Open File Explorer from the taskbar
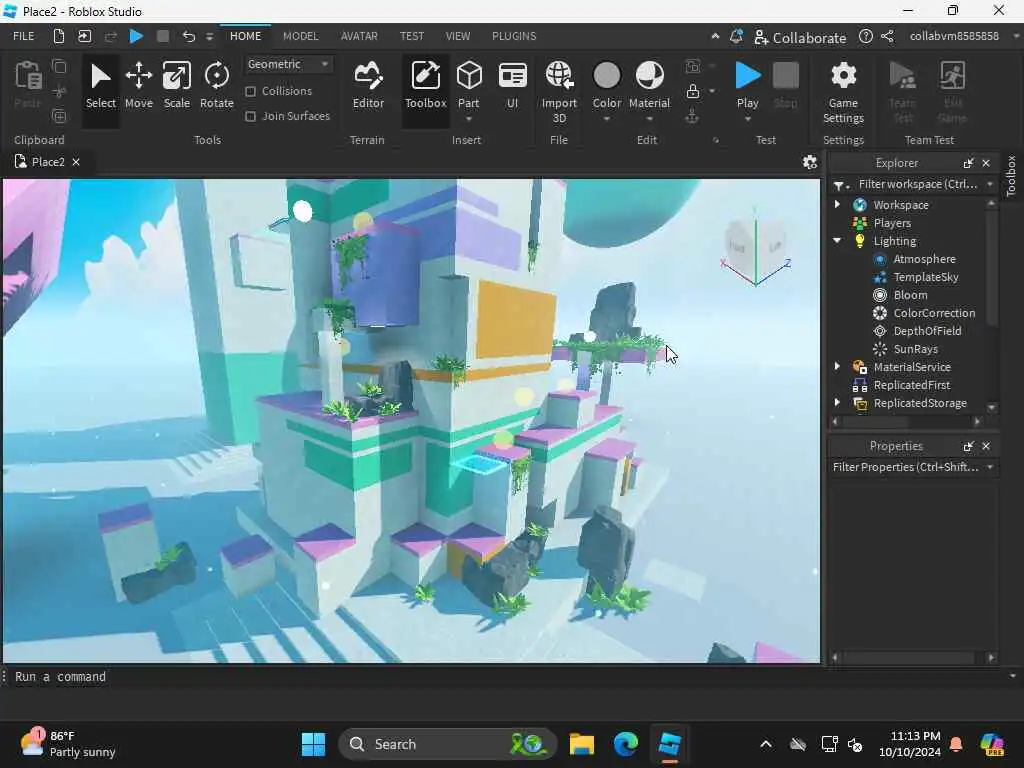Screen dimensions: 1024x768 [x=581, y=744]
